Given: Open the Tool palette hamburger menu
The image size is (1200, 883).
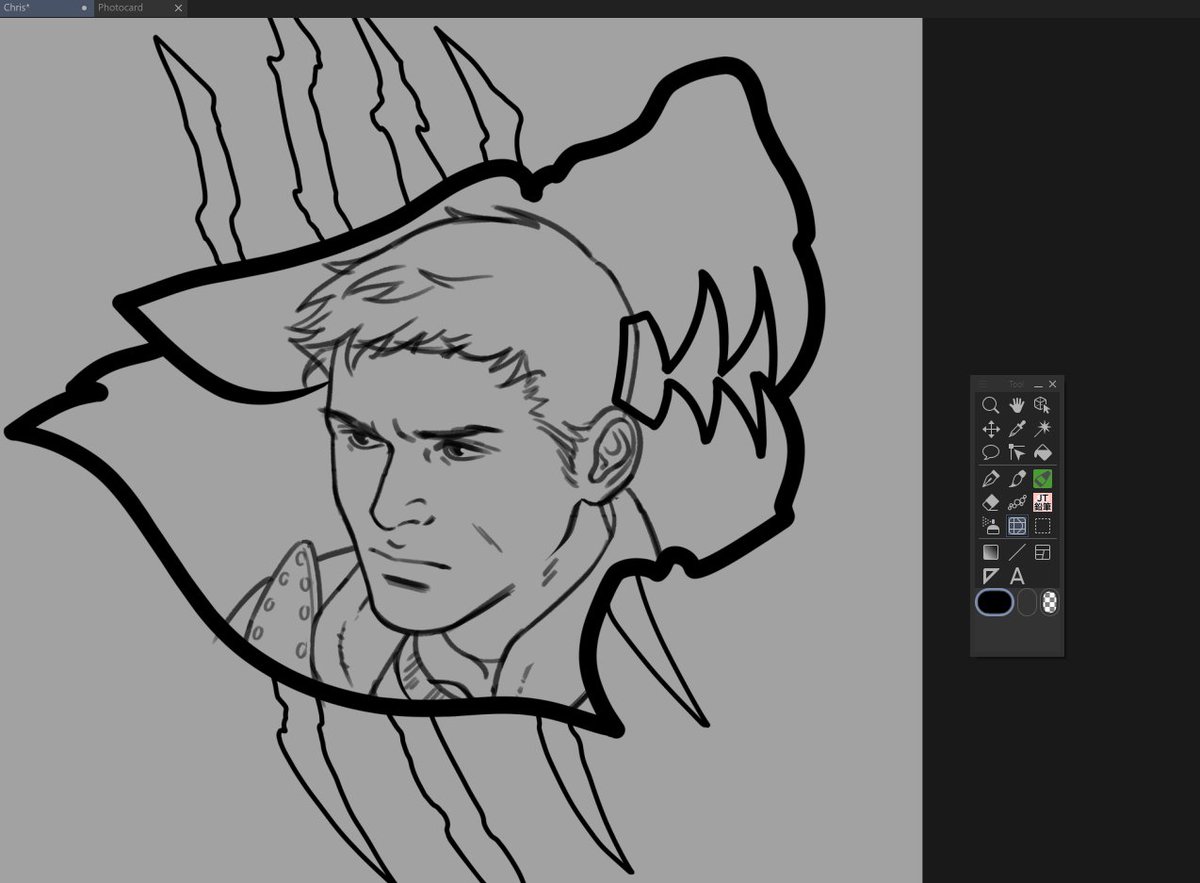Looking at the screenshot, I should 982,384.
